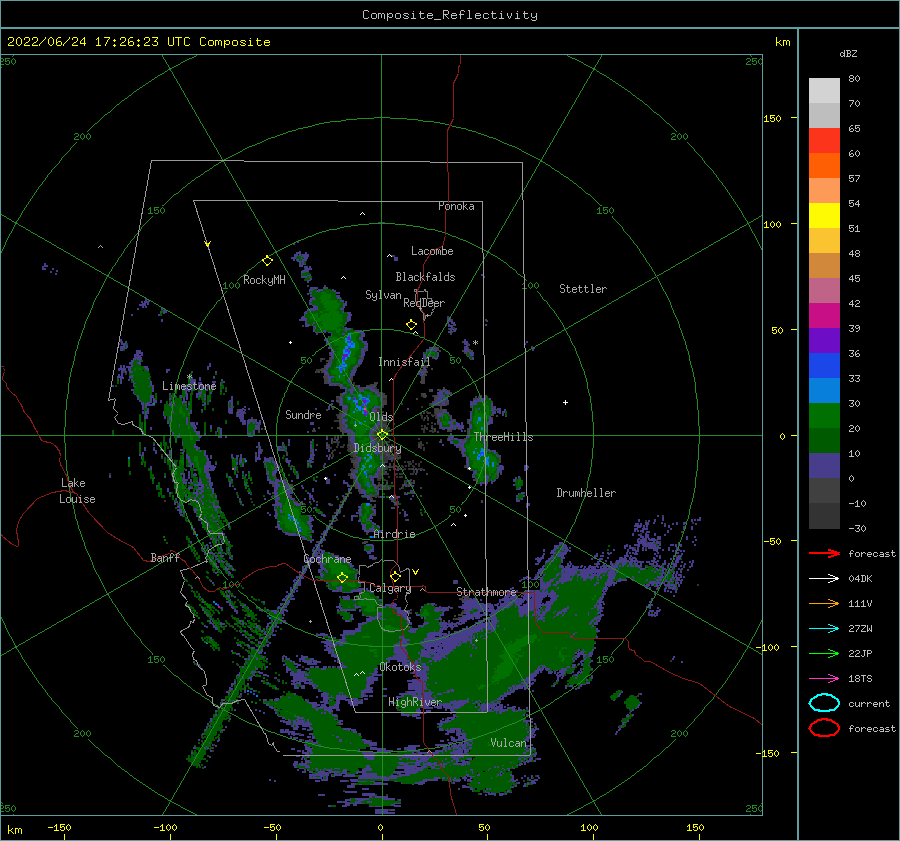Viewport: 900px width, 841px height.
Task: Click the yellow 51-54 dBZ swatch
Action: pyautogui.click(x=824, y=216)
